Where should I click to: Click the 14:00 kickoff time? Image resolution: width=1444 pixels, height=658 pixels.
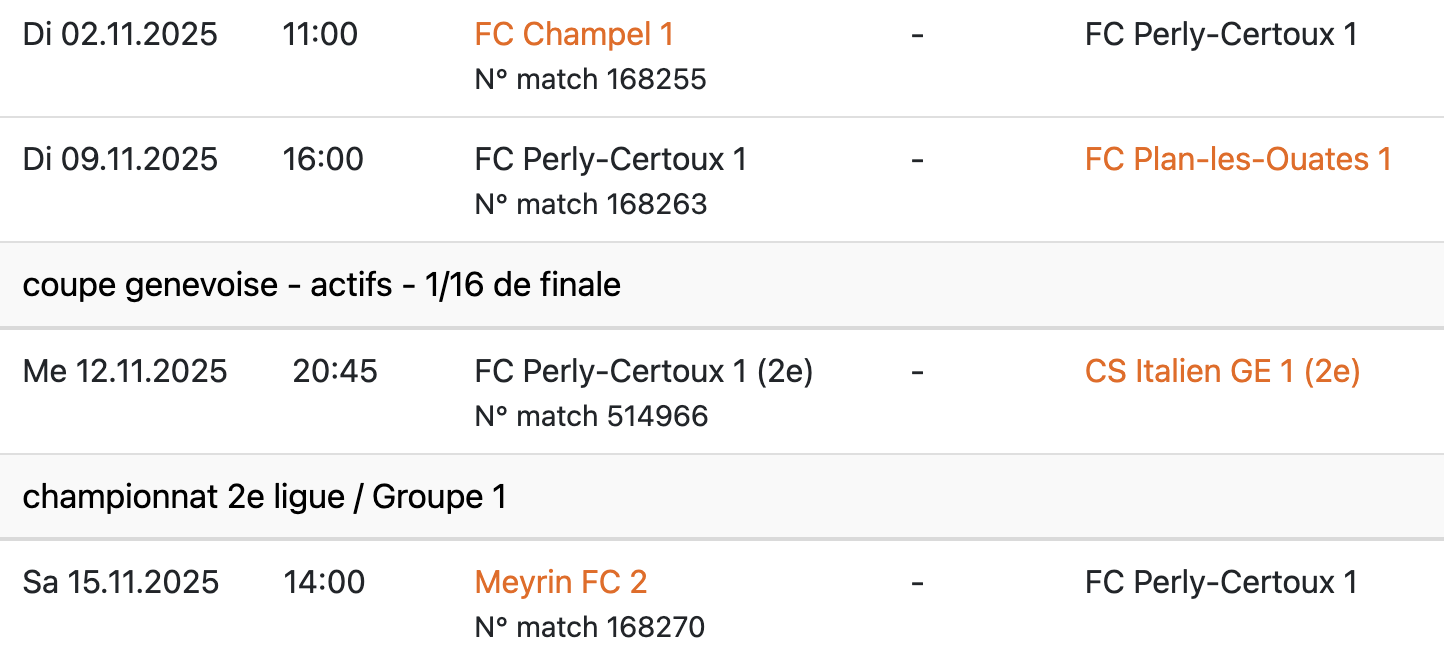324,582
